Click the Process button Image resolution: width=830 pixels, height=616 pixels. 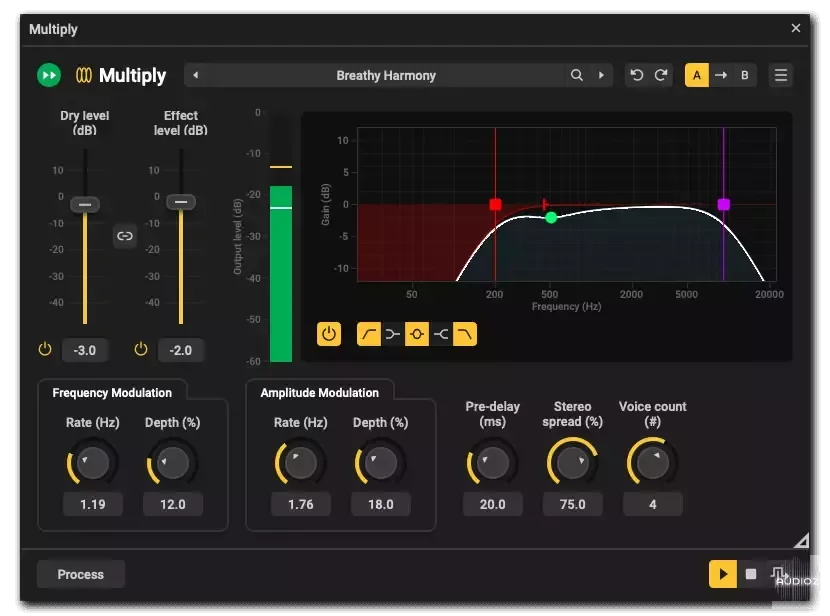(x=80, y=574)
